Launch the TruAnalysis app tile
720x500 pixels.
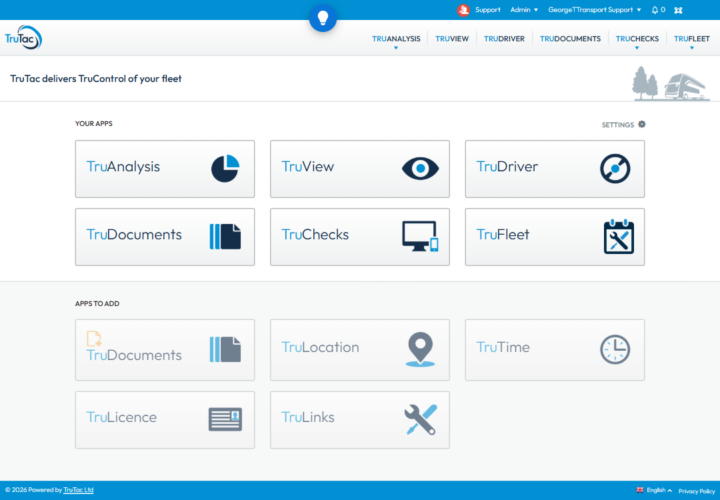point(165,169)
